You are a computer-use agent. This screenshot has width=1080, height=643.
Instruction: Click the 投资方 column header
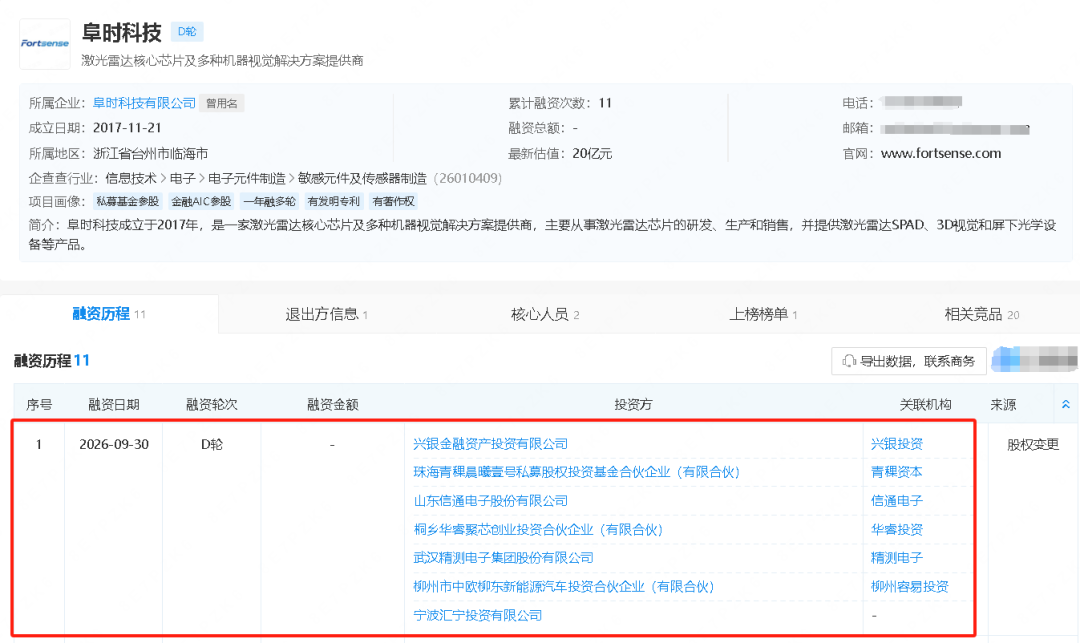[x=633, y=405]
